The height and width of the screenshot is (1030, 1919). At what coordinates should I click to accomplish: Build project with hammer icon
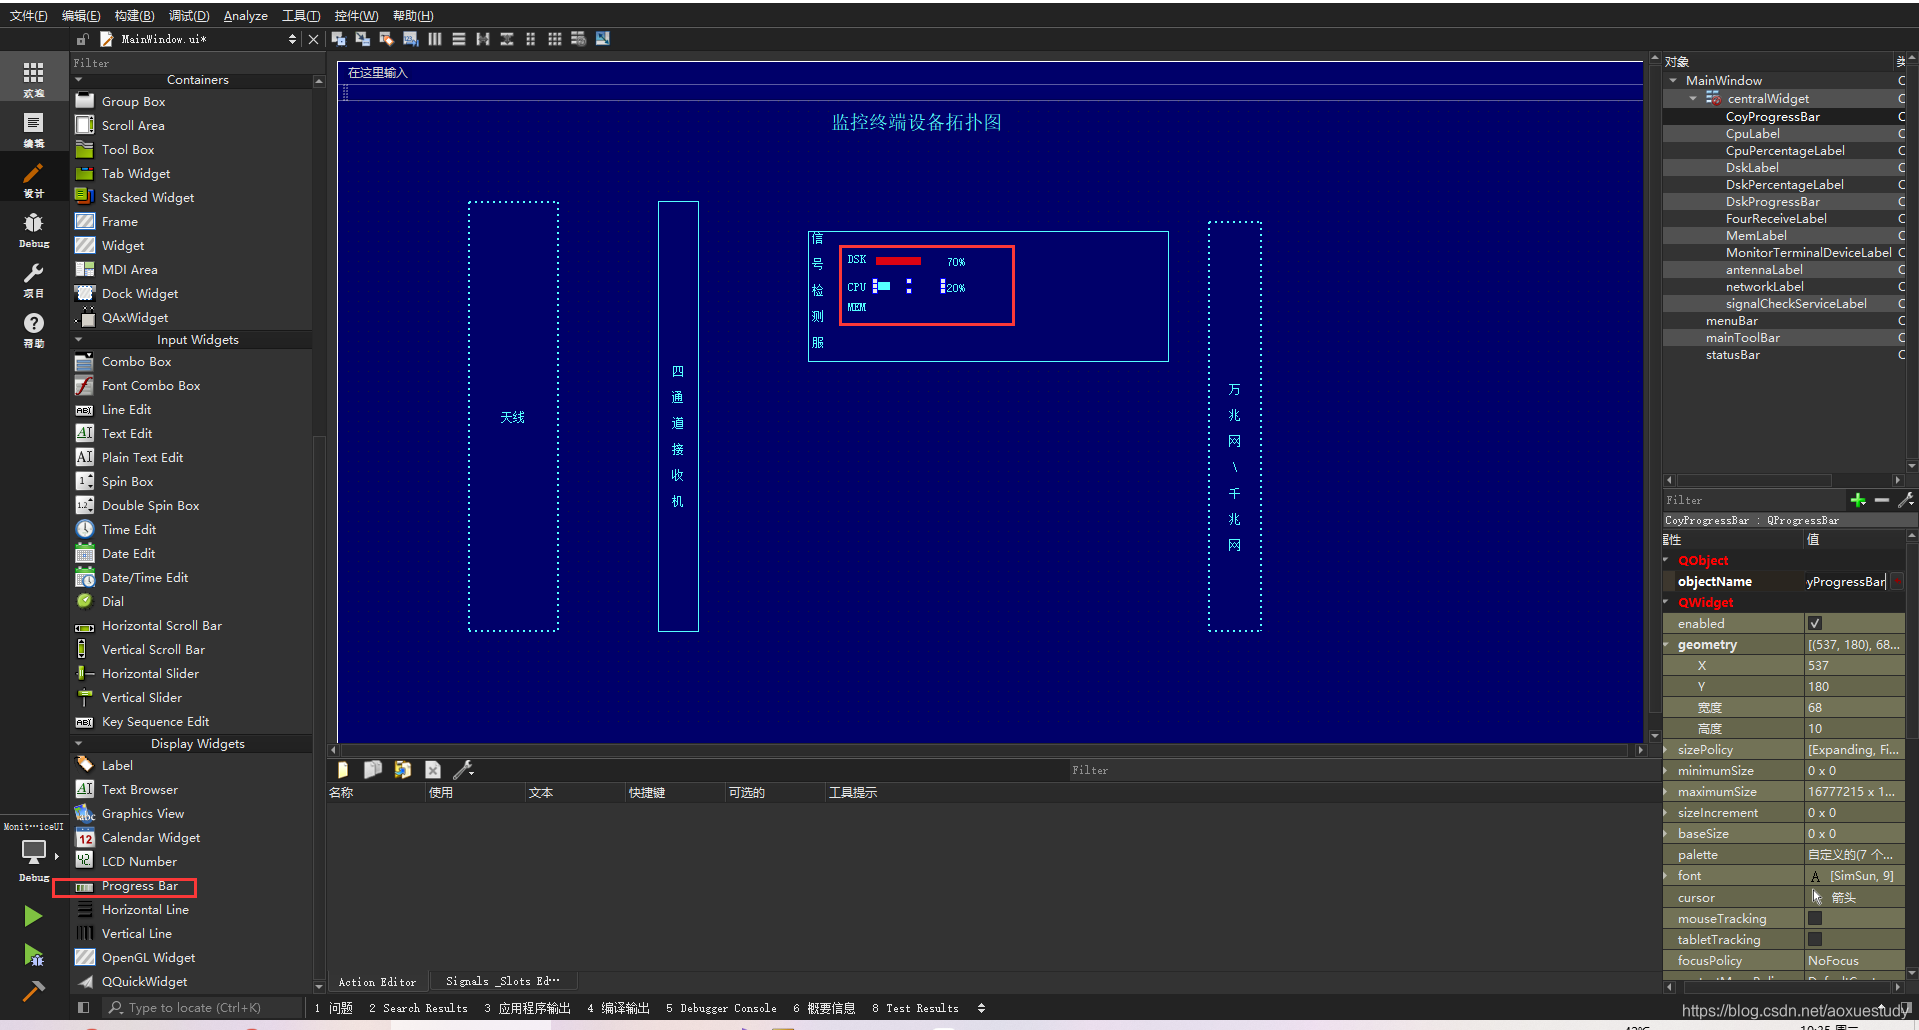point(33,991)
